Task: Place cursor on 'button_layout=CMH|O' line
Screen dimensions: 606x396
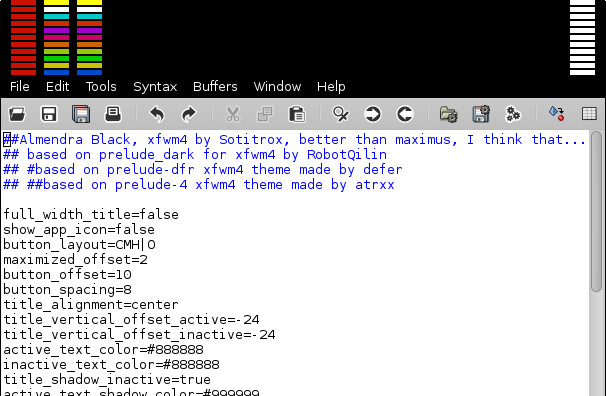Action: (79, 245)
